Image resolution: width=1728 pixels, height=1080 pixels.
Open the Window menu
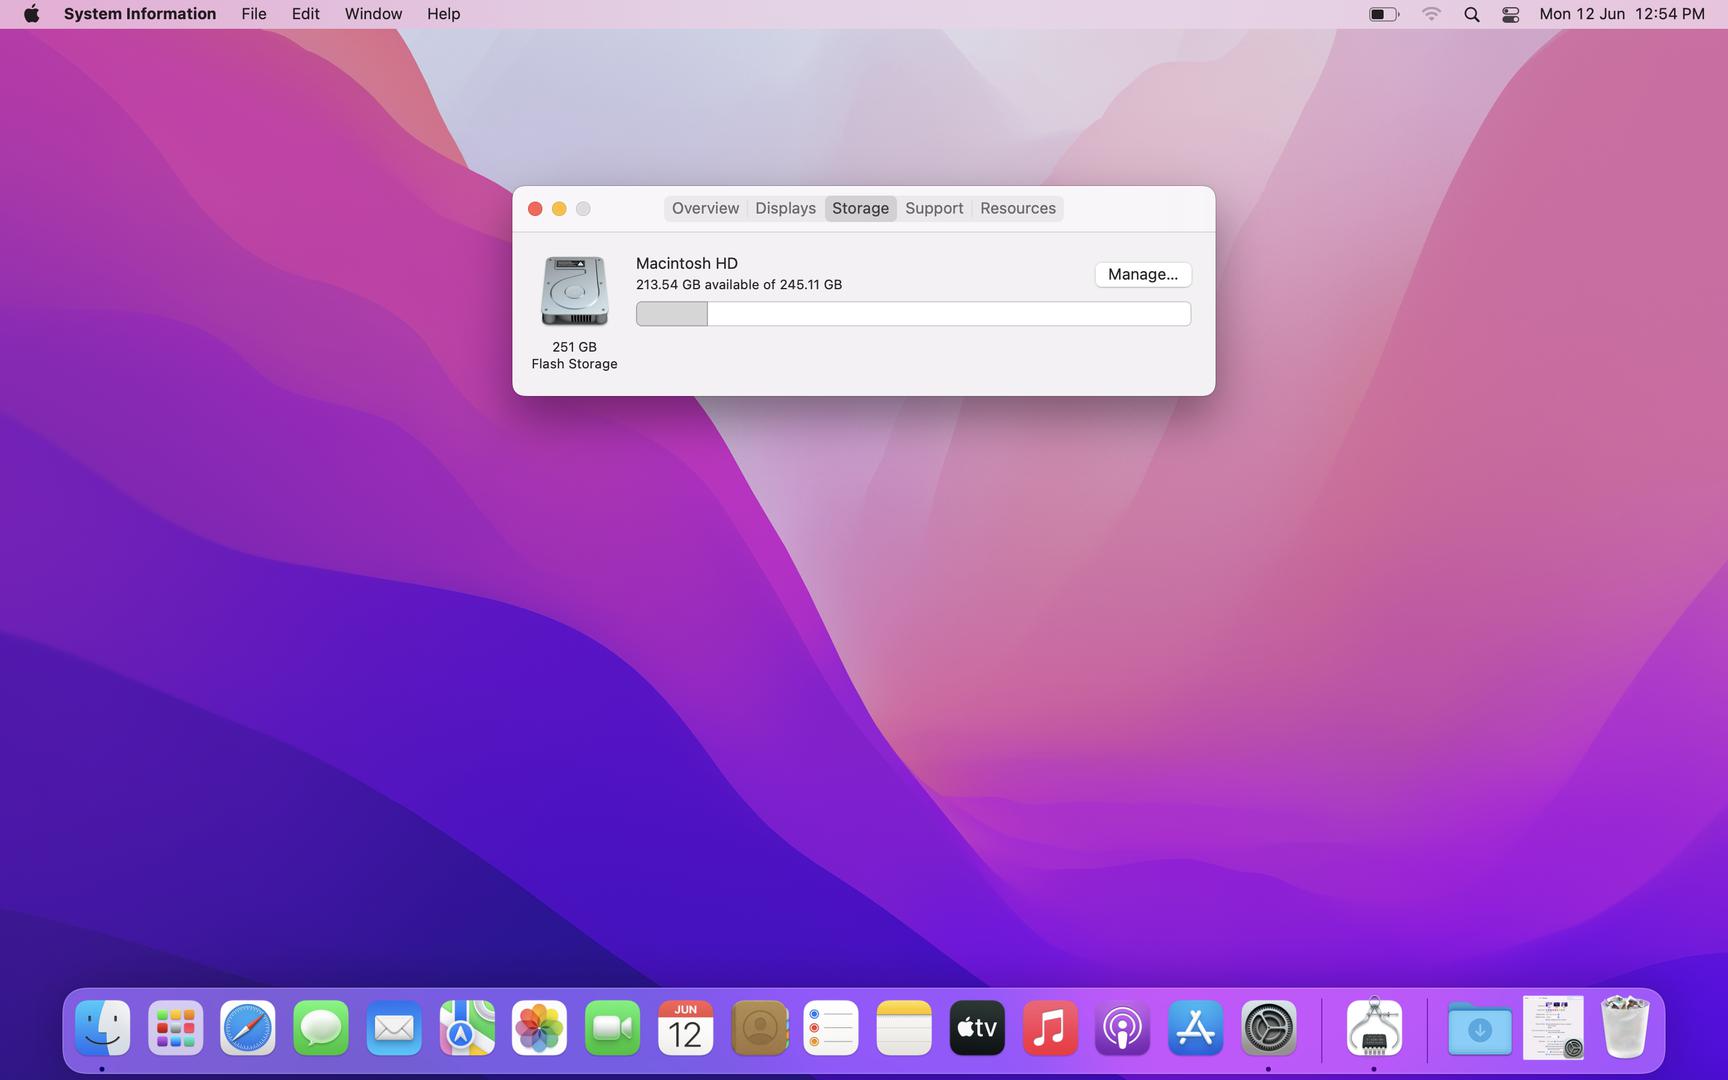[373, 14]
